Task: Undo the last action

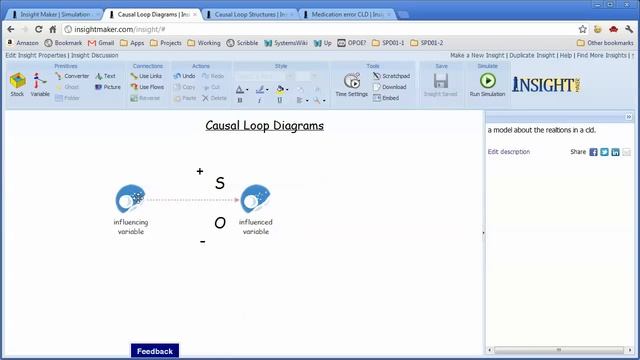Action: pyautogui.click(x=184, y=76)
